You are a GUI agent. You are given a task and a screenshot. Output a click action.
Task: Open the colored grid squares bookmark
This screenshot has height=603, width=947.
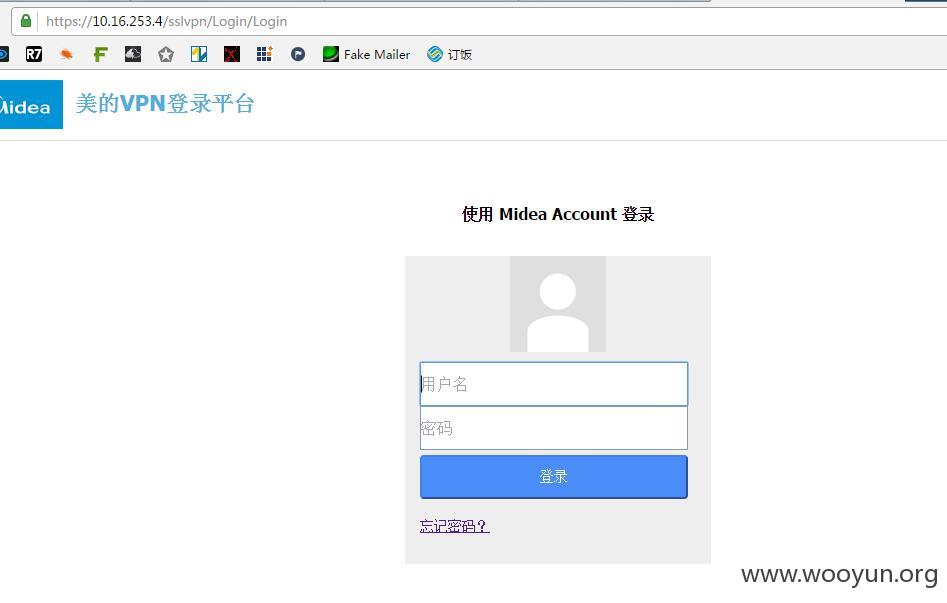point(265,54)
